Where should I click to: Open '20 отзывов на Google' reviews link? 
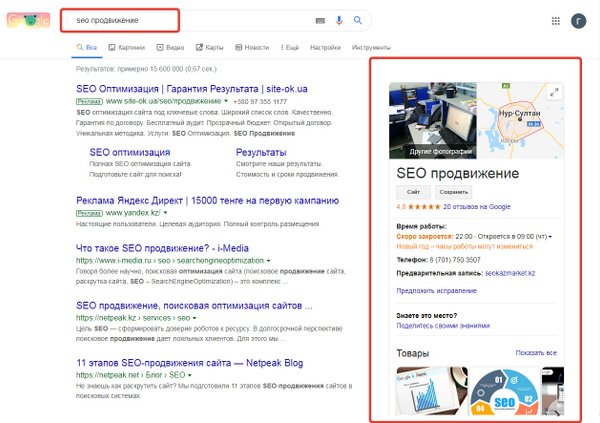pyautogui.click(x=476, y=206)
